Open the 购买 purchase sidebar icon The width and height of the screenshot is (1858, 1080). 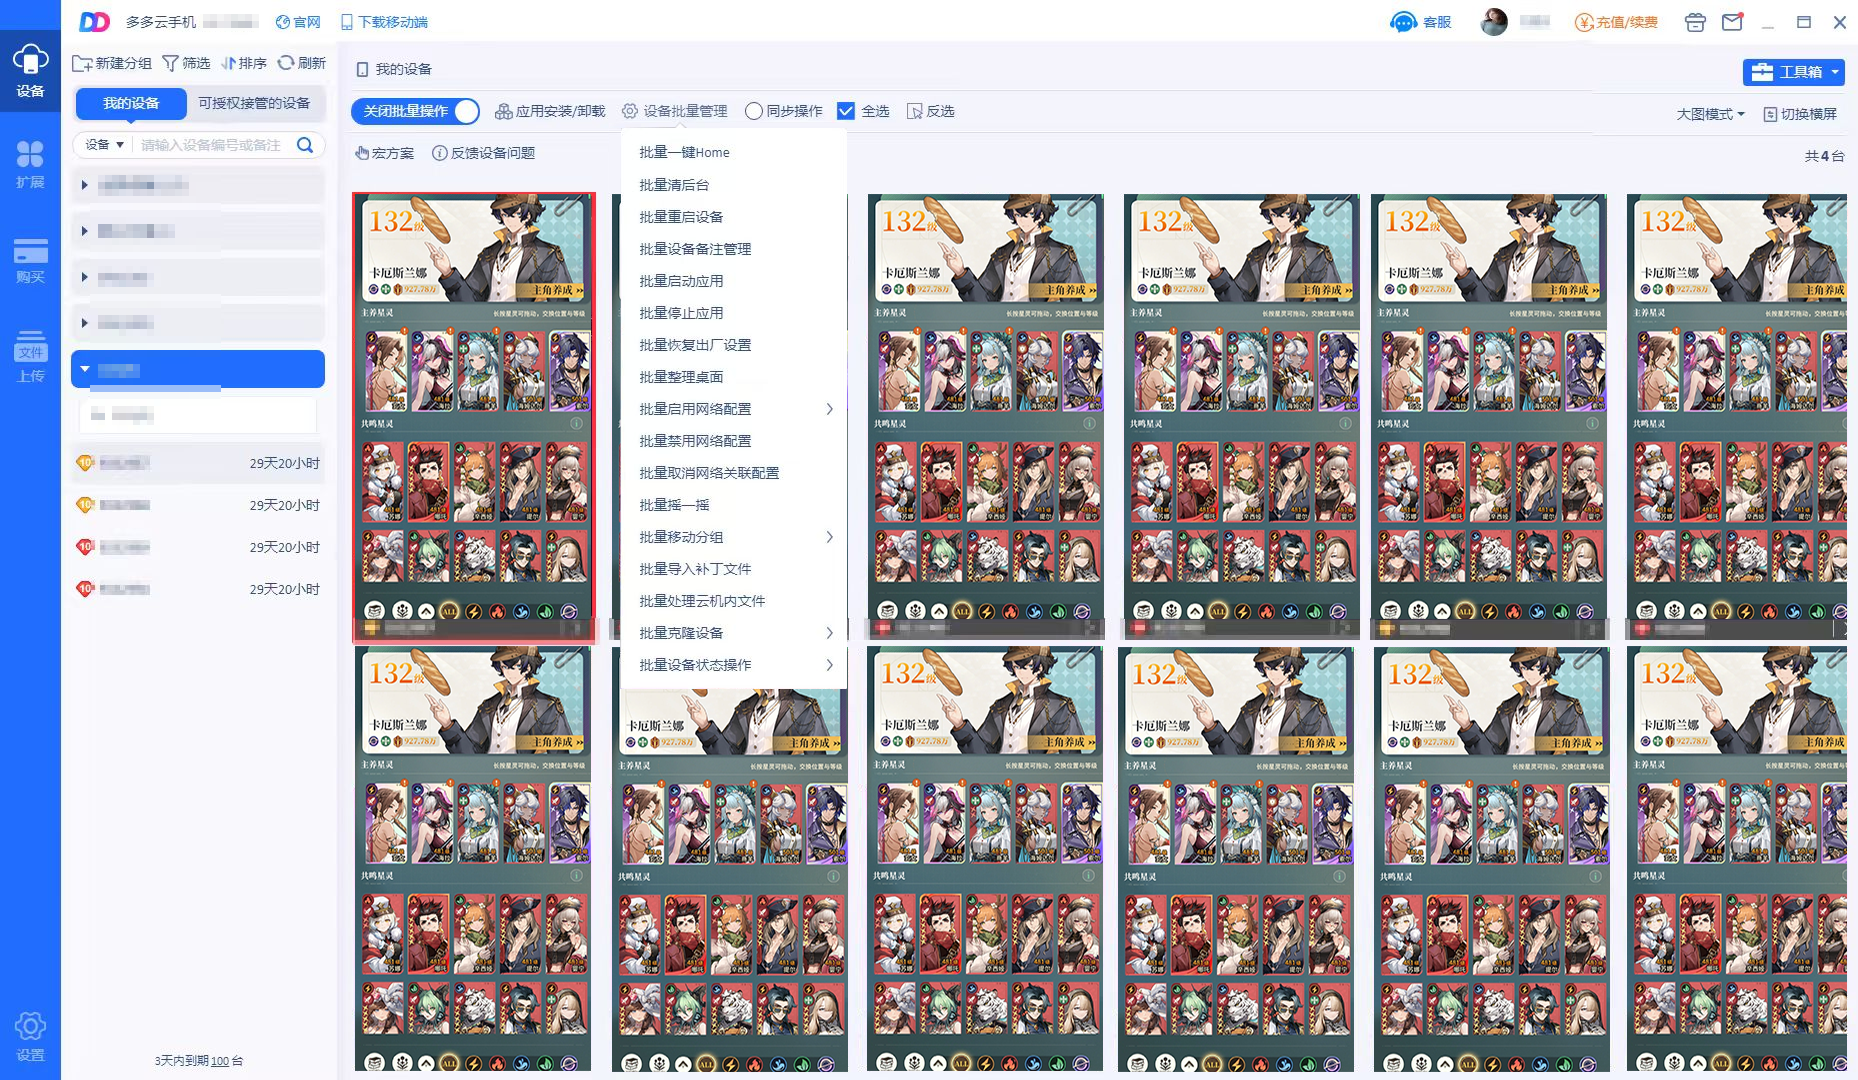30,260
